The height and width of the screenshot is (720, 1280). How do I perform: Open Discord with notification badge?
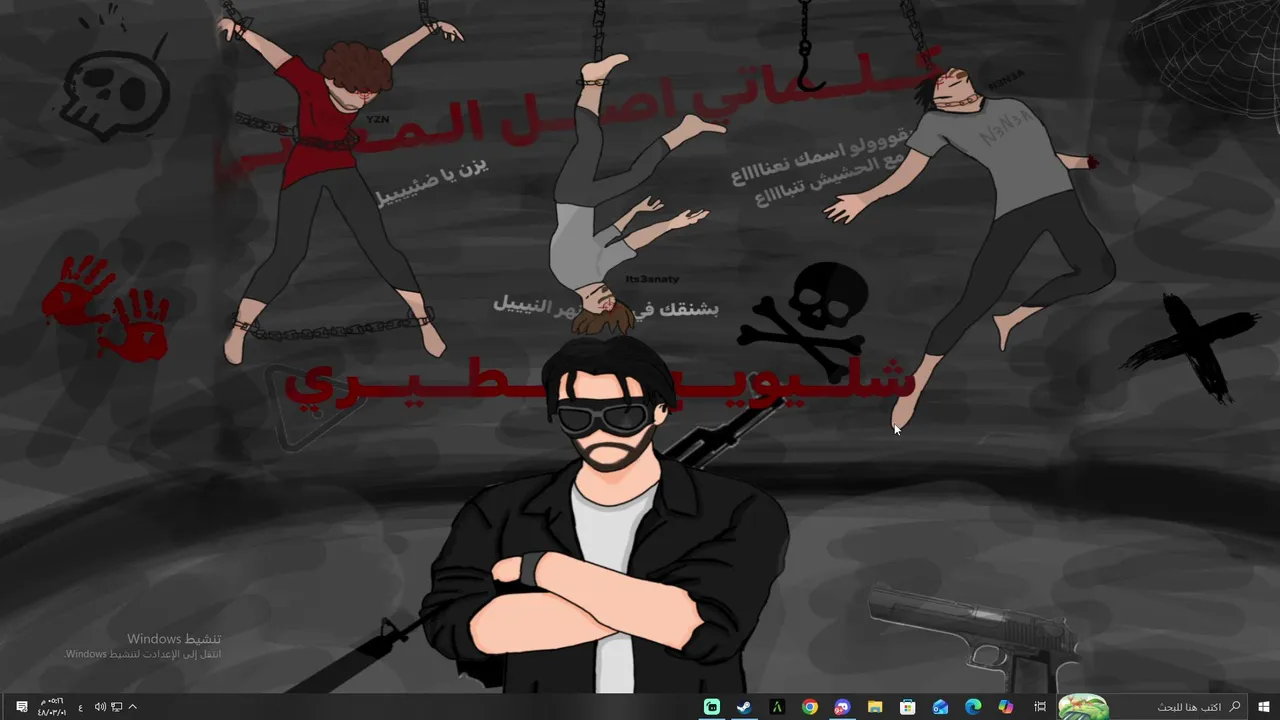tap(842, 707)
